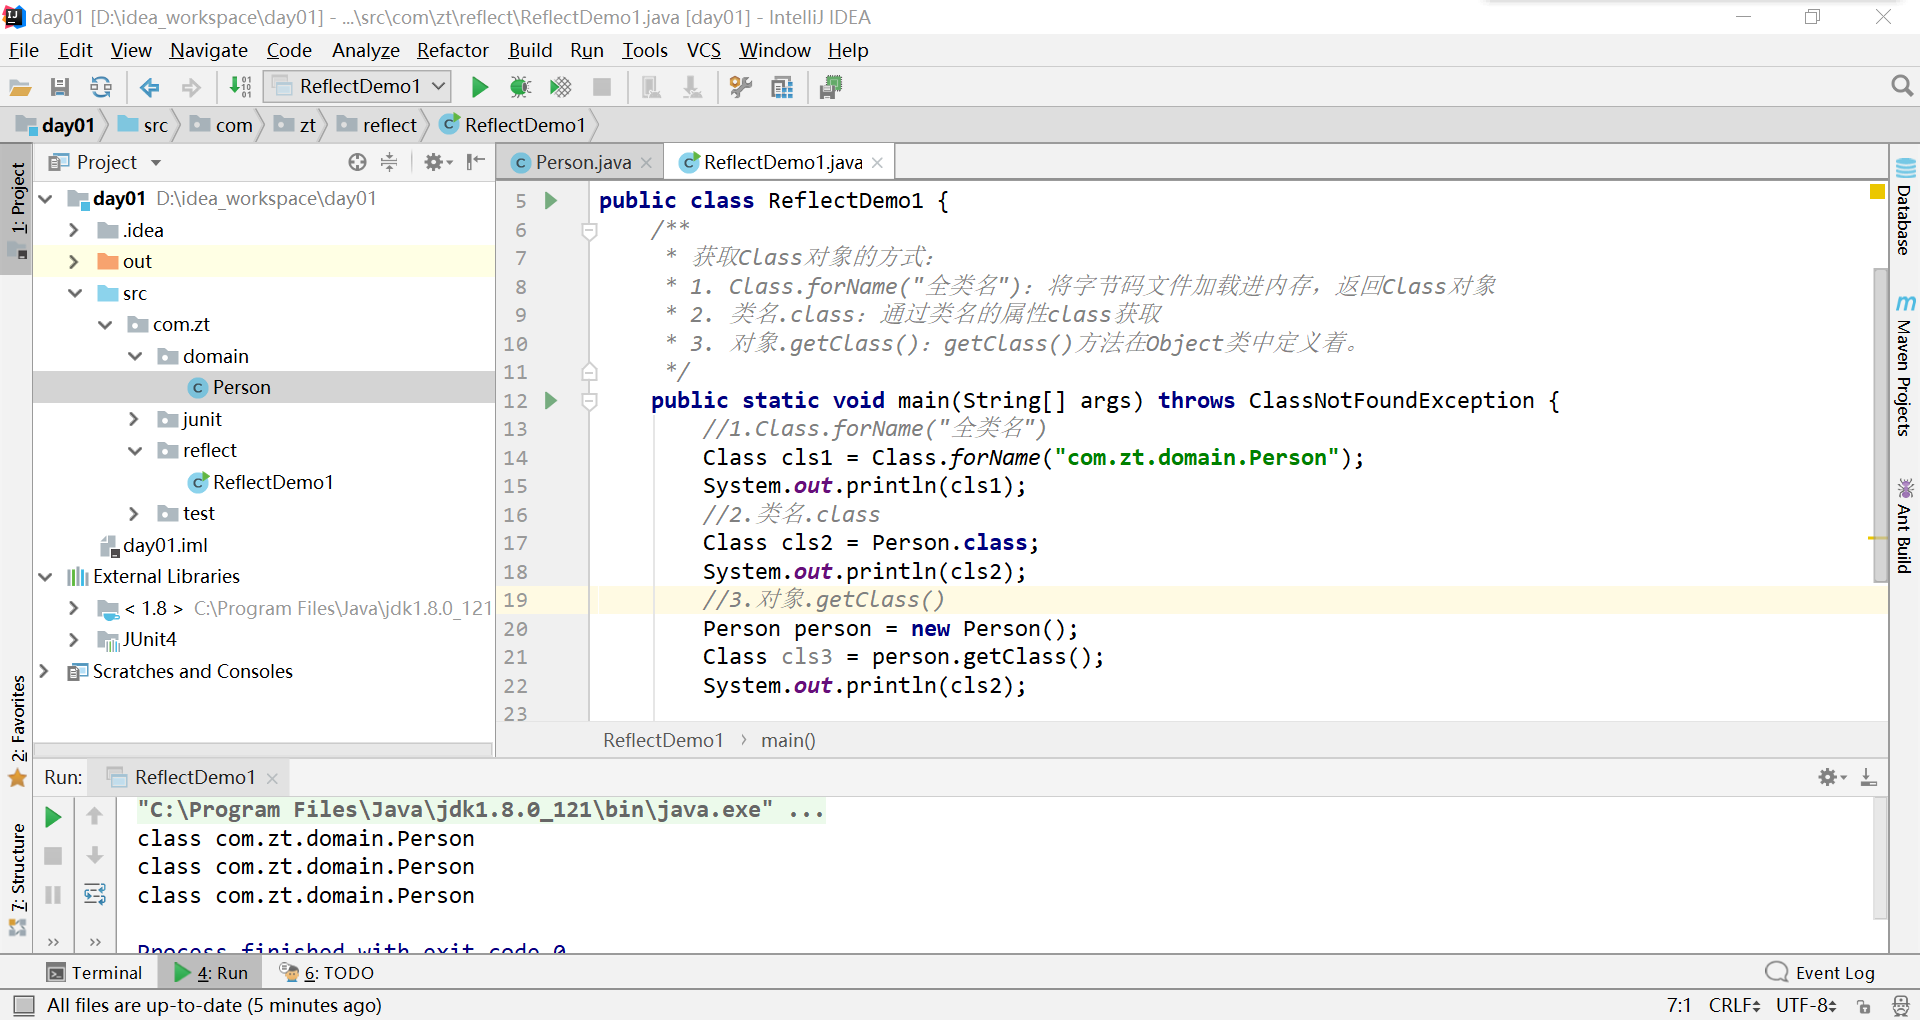This screenshot has height=1020, width=1920.
Task: Expand the test package
Action: coord(134,513)
